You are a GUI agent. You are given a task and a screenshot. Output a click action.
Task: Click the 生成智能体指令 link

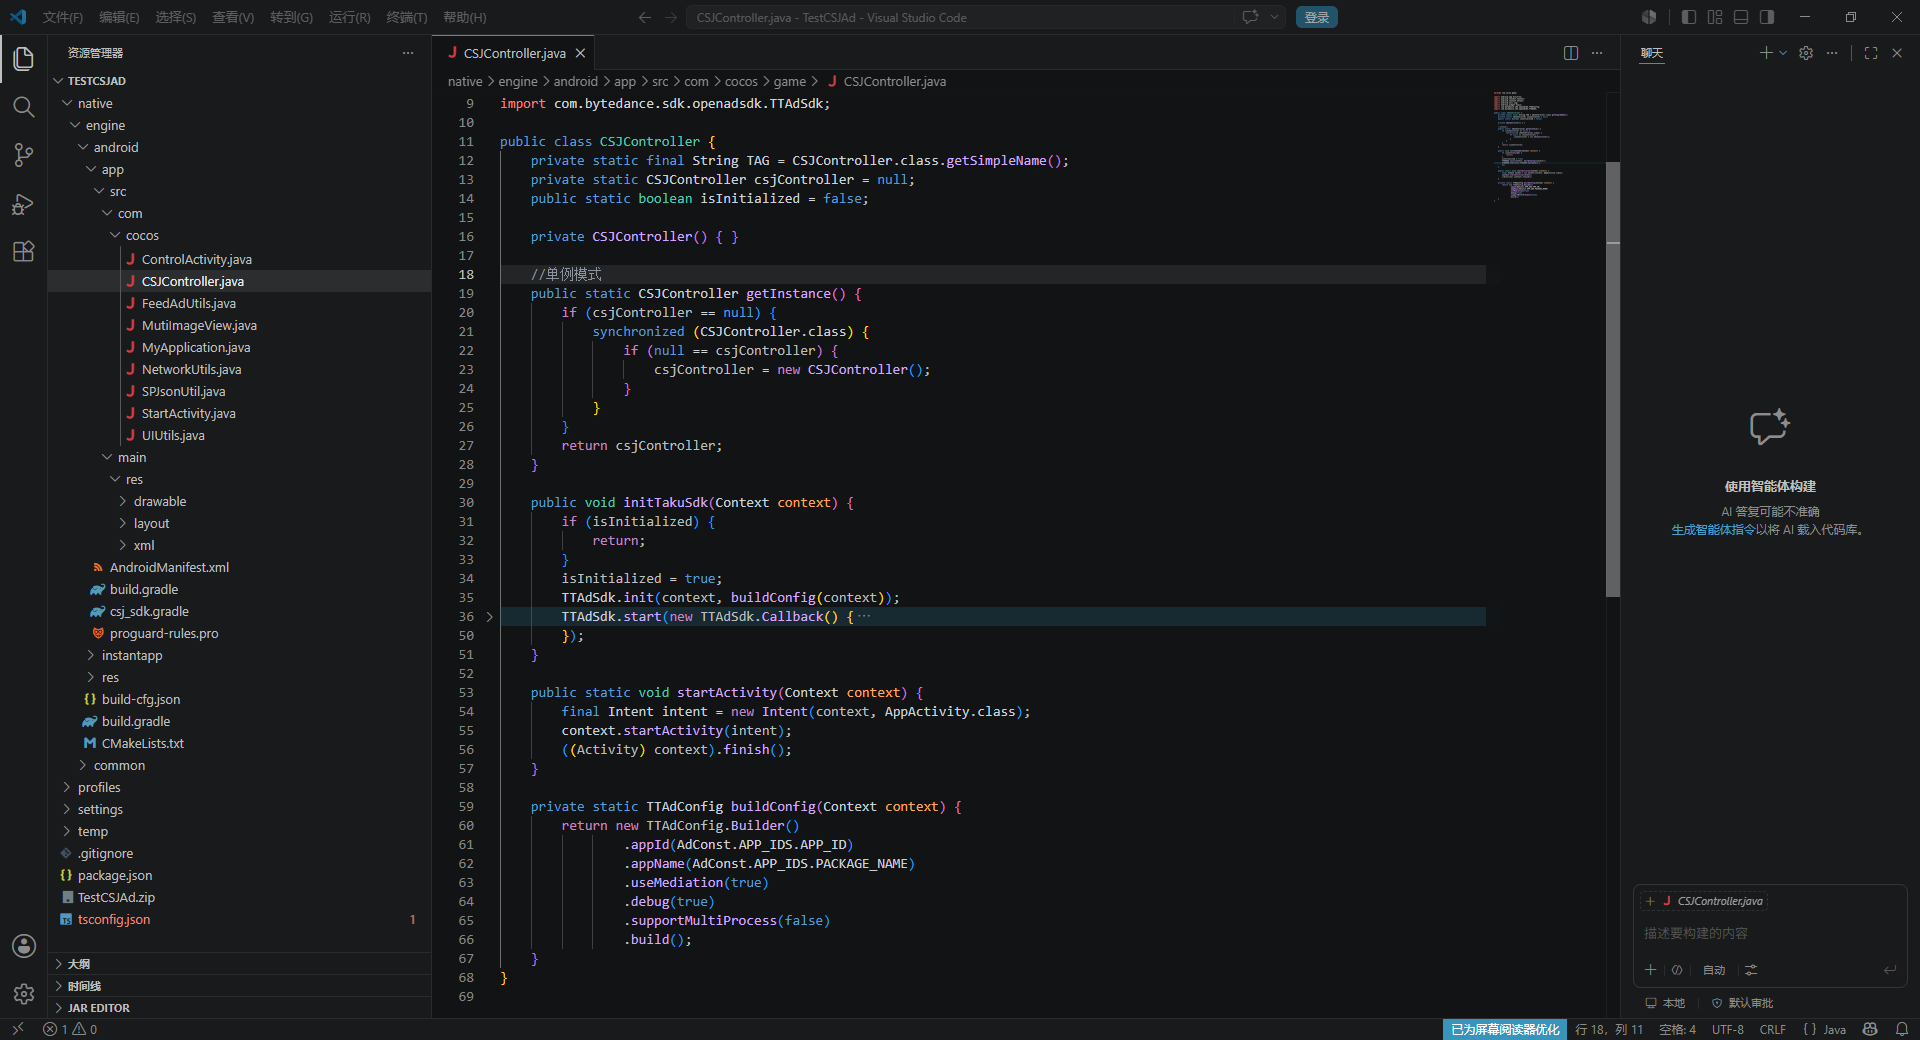pyautogui.click(x=1713, y=530)
